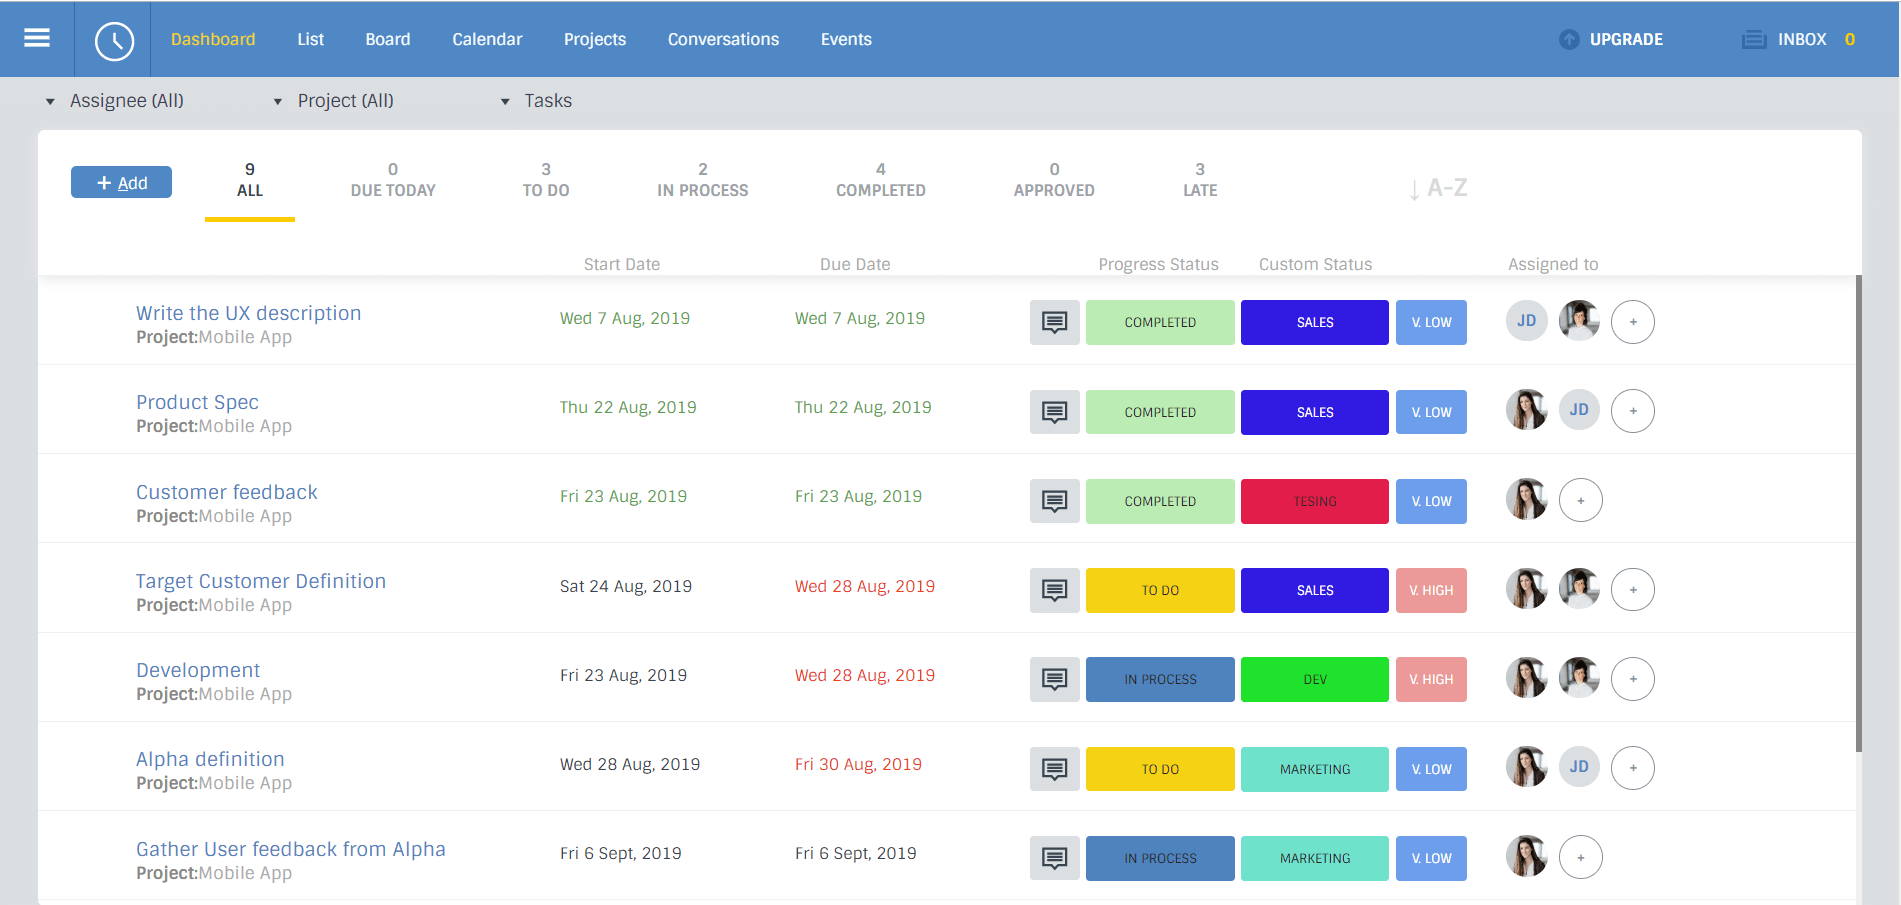Screen dimensions: 1901x905
Task: Add assignee to Gather User feedback from Alpha
Action: (x=1581, y=857)
